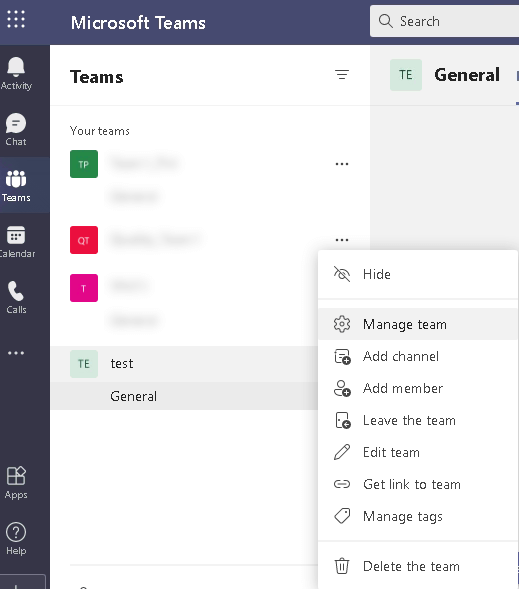
Task: Select the test team row
Action: tap(184, 364)
